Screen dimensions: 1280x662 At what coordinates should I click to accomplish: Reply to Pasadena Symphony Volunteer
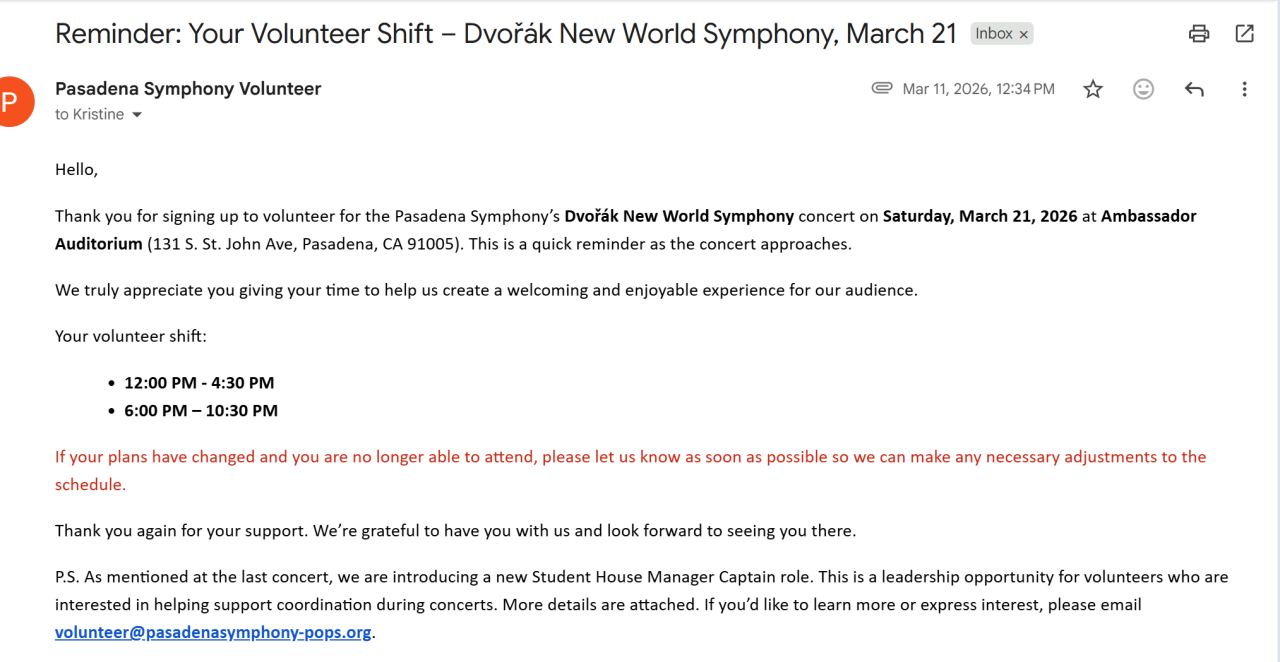[x=1194, y=89]
